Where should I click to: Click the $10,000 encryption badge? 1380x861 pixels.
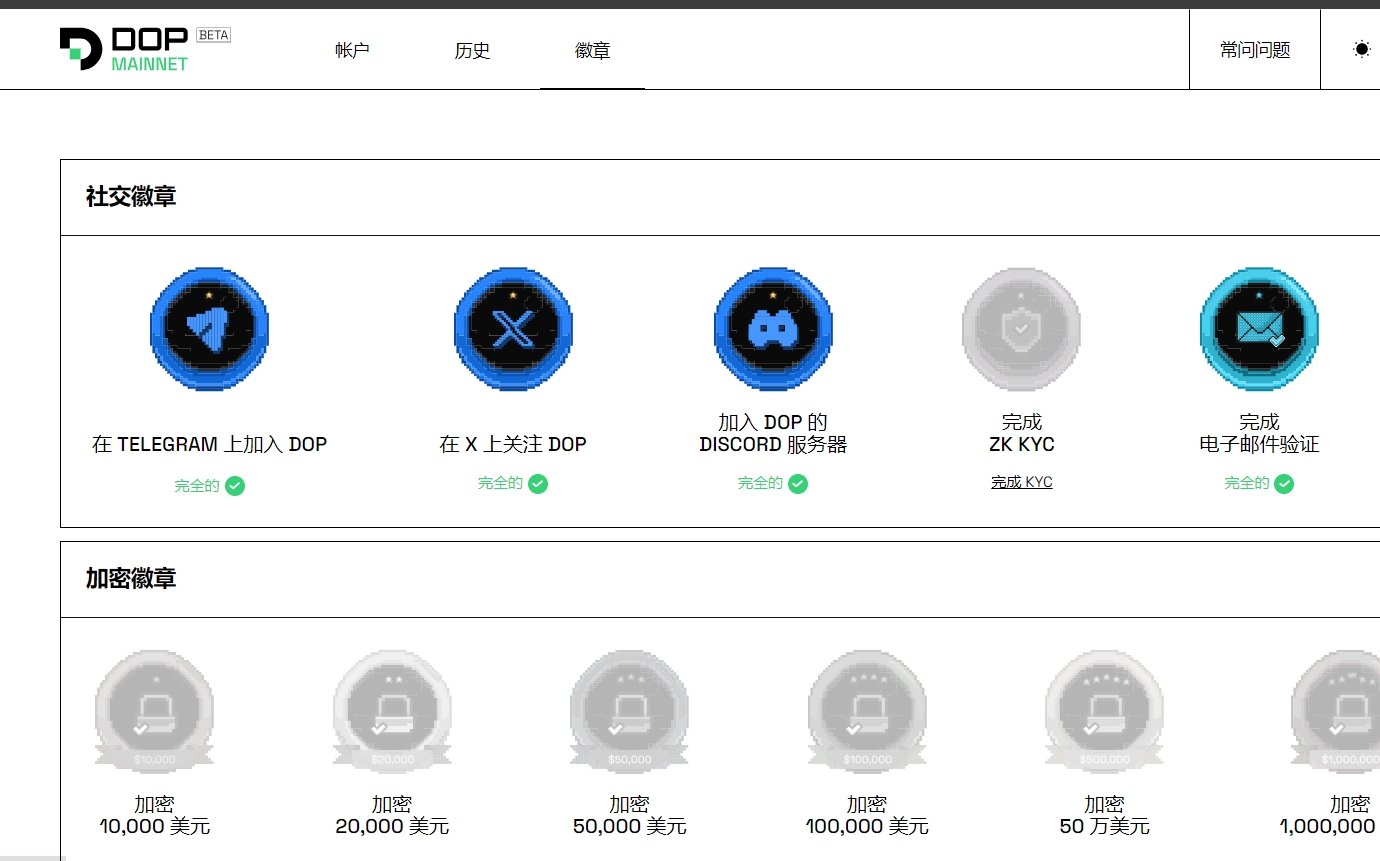[154, 713]
